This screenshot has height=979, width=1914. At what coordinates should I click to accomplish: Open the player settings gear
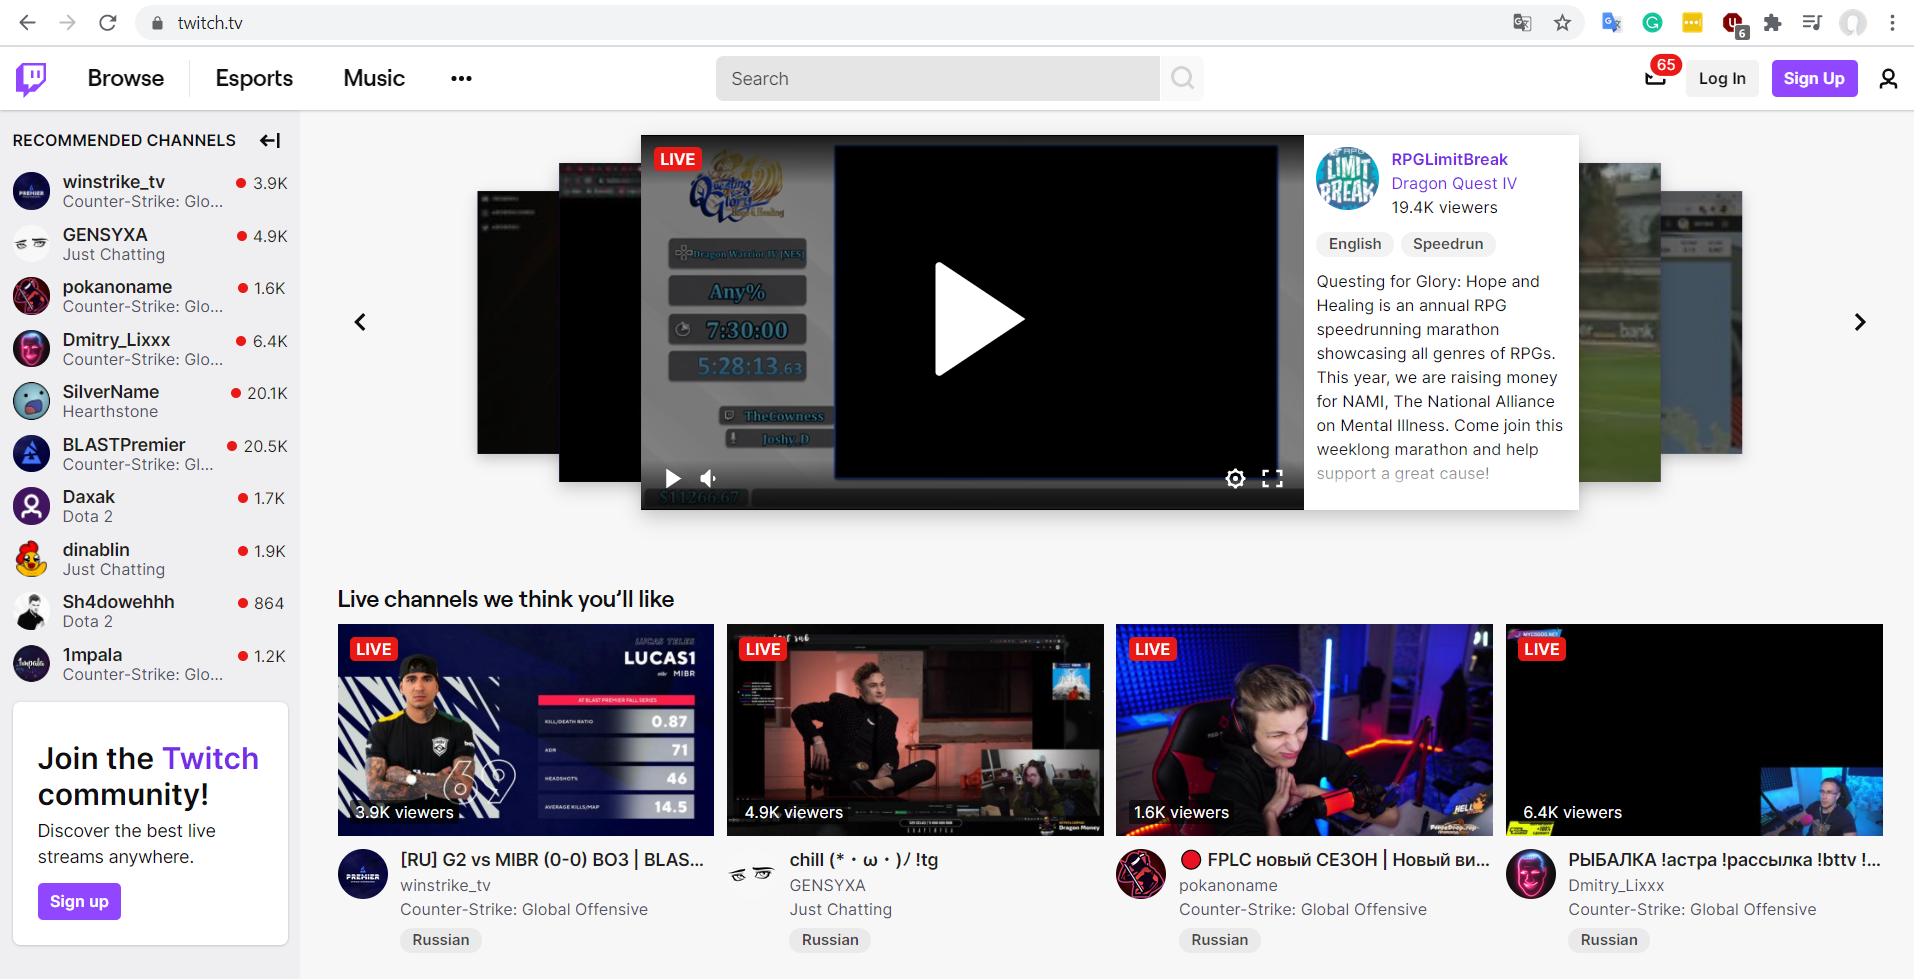[1235, 478]
